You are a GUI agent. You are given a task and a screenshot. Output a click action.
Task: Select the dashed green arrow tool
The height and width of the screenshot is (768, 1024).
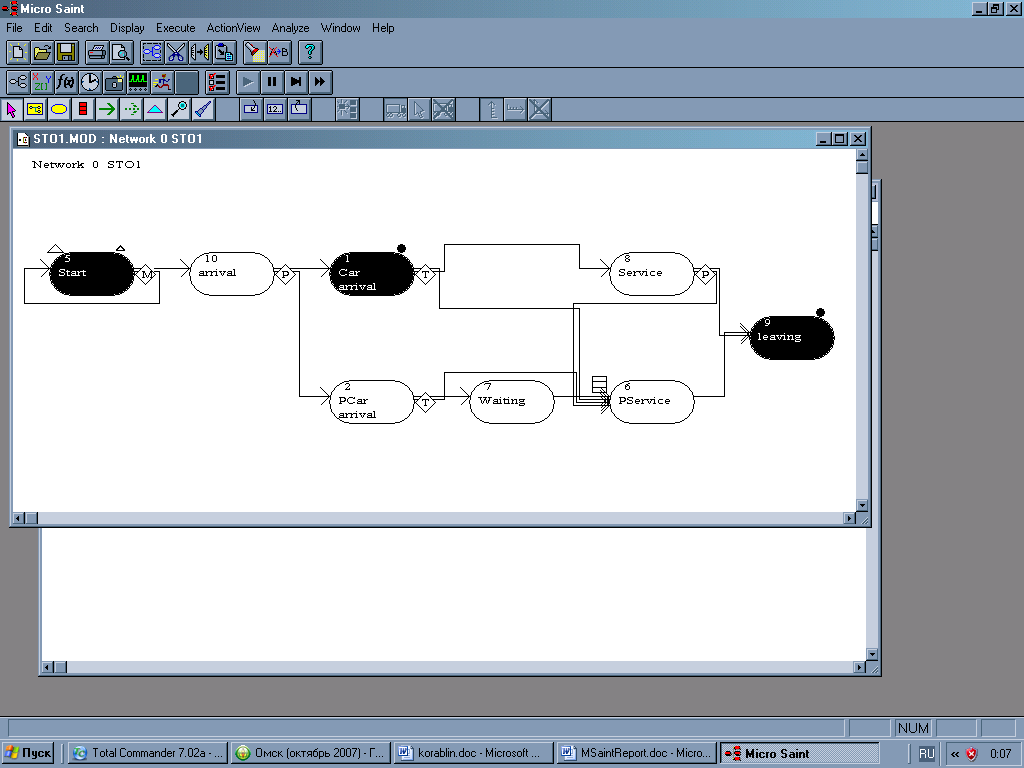131,110
